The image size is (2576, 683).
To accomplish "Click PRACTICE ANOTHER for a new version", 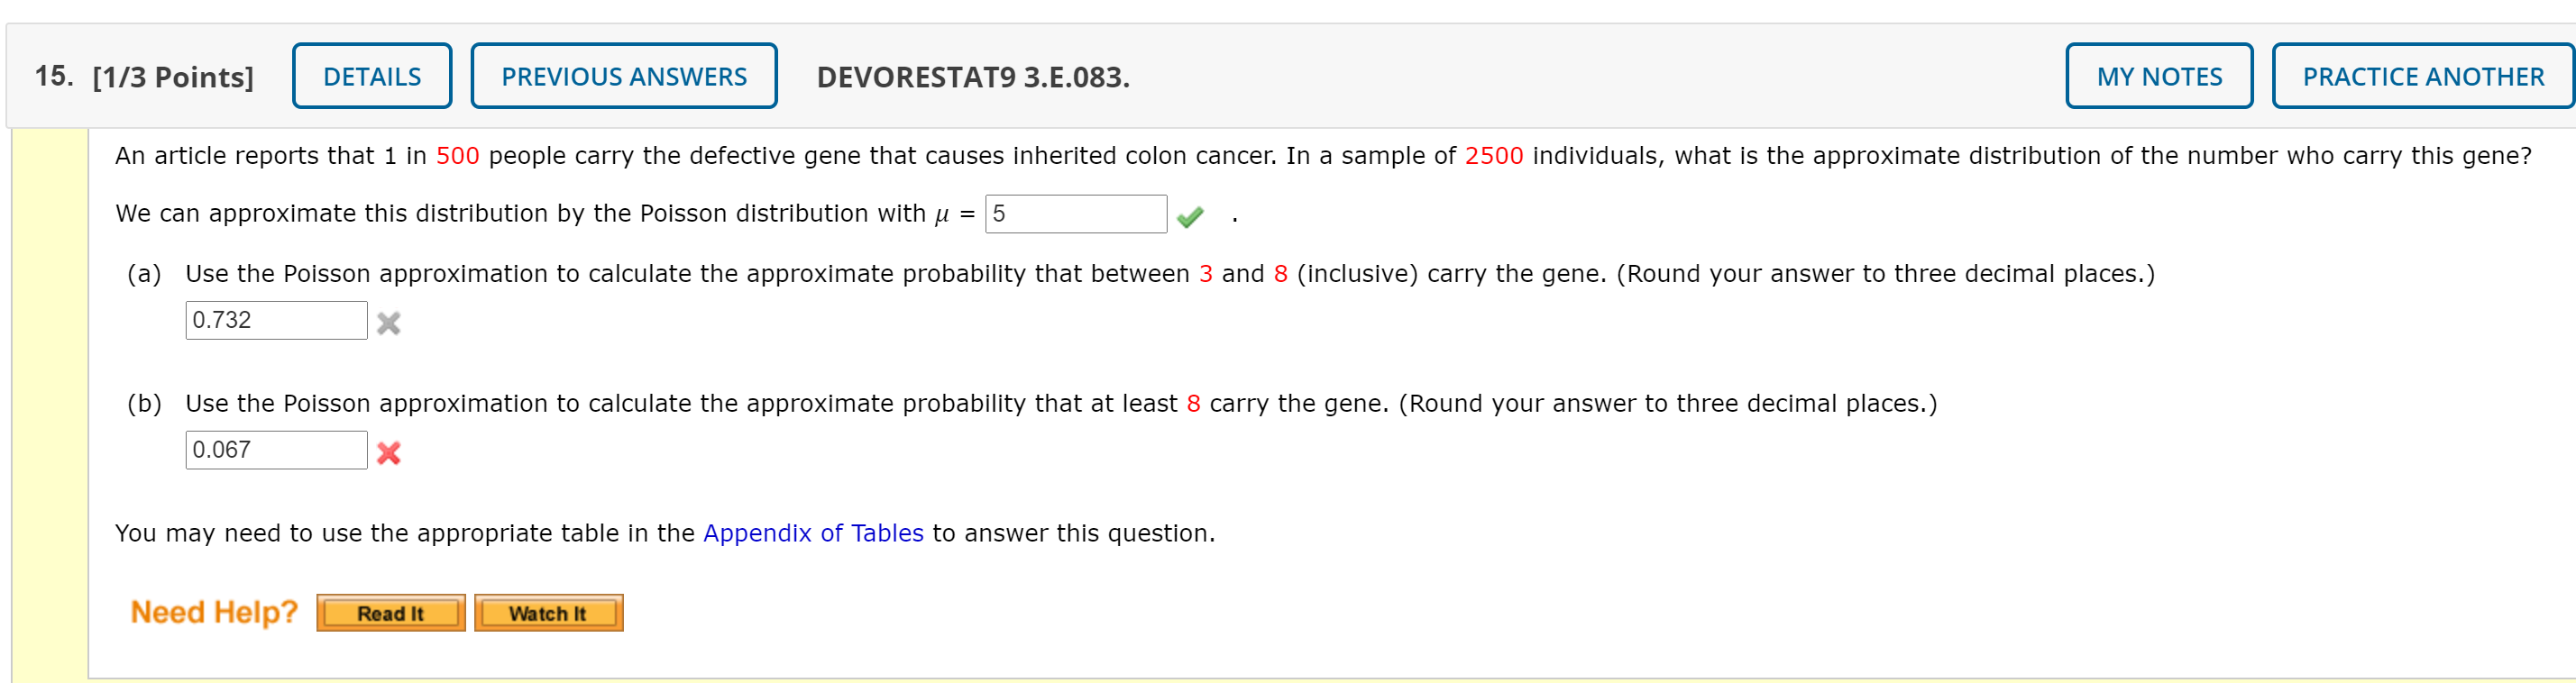I will 2423,75.
